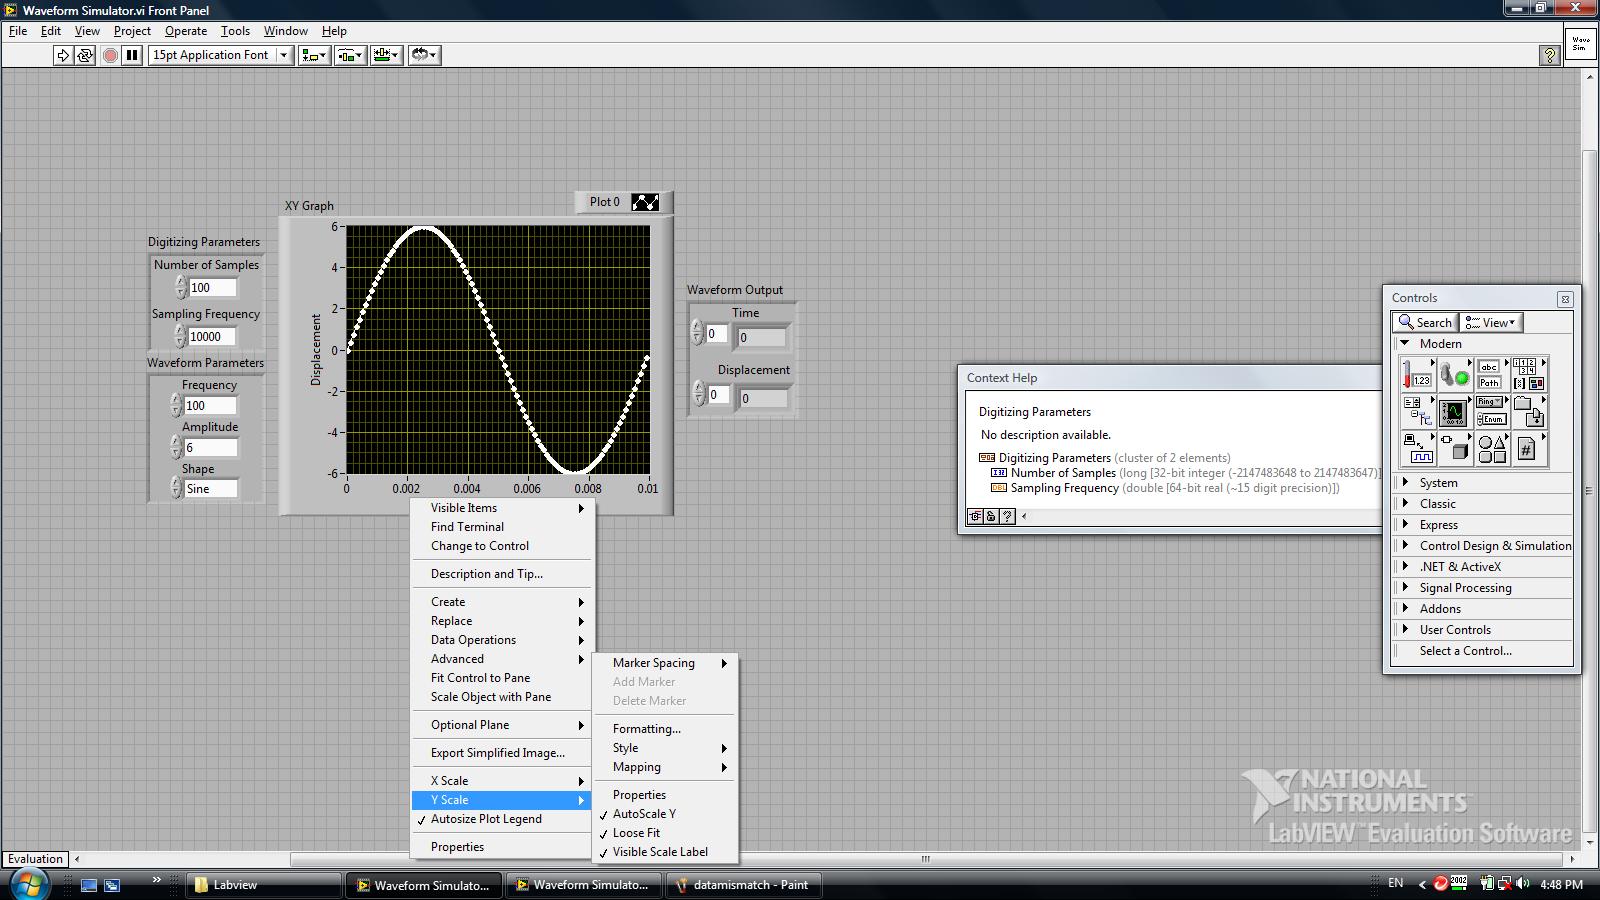Click the Run arrow toolbar button
Image resolution: width=1600 pixels, height=900 pixels.
63,55
